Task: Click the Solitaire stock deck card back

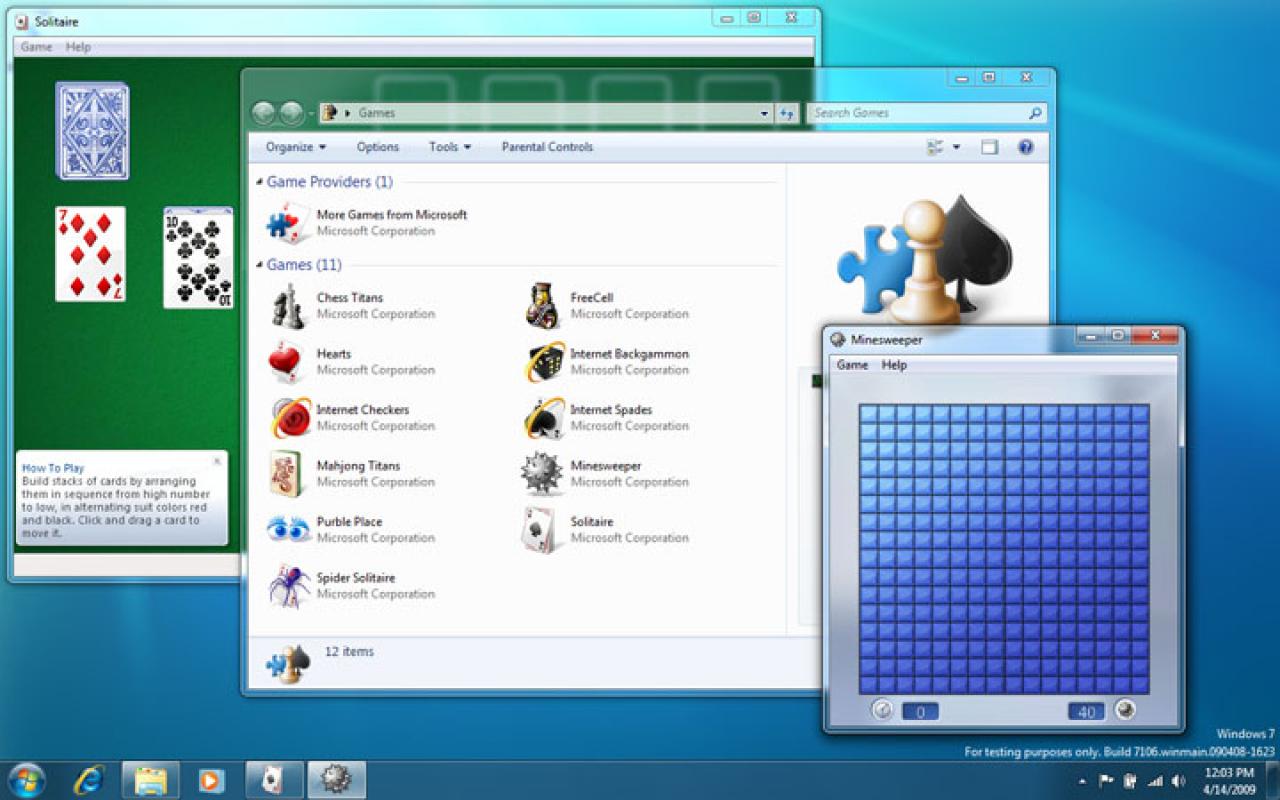Action: [92, 131]
